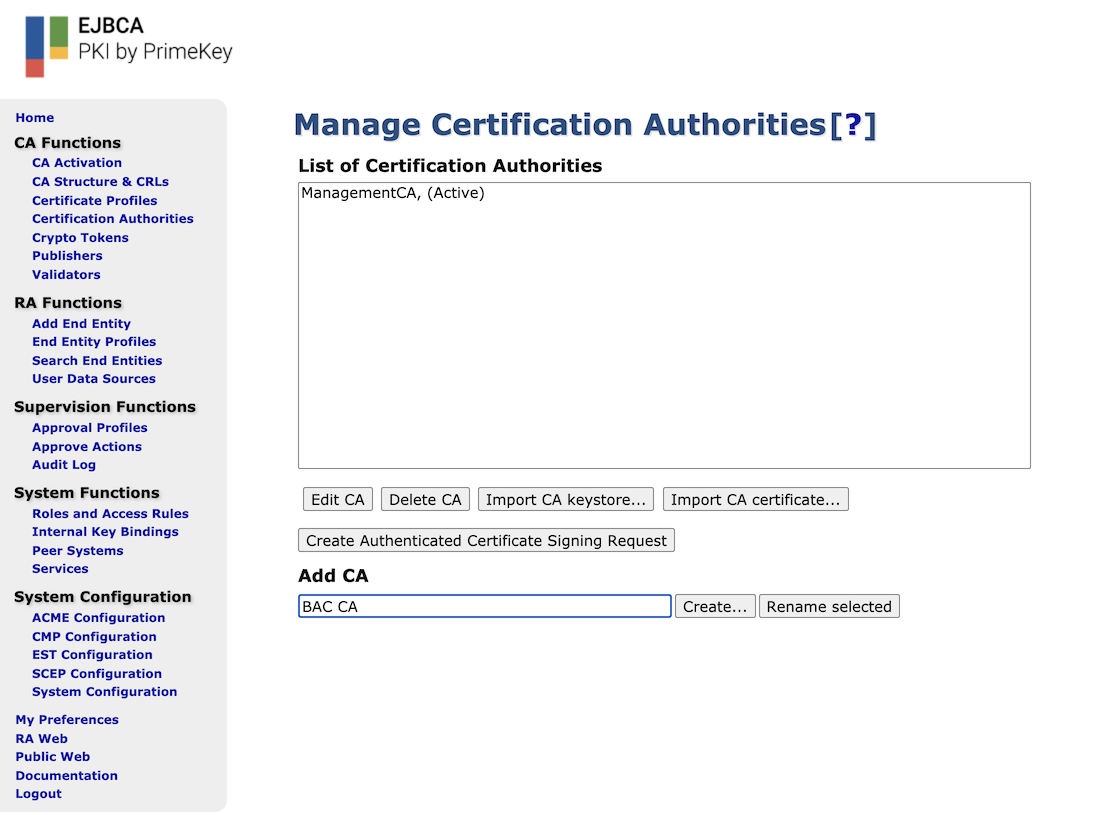Open Certificate Profiles in sidebar
The width and height of the screenshot is (1113, 815).
[x=94, y=201]
